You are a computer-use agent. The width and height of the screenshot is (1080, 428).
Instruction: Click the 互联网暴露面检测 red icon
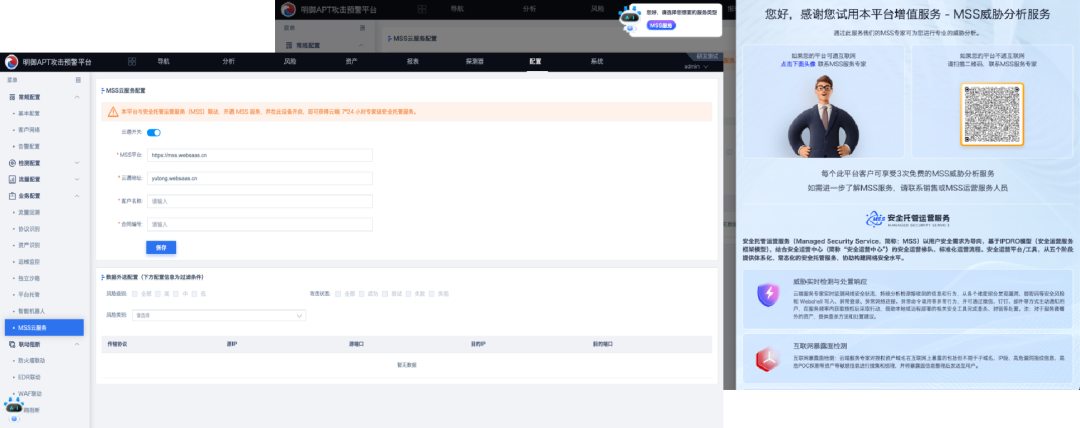coord(768,358)
